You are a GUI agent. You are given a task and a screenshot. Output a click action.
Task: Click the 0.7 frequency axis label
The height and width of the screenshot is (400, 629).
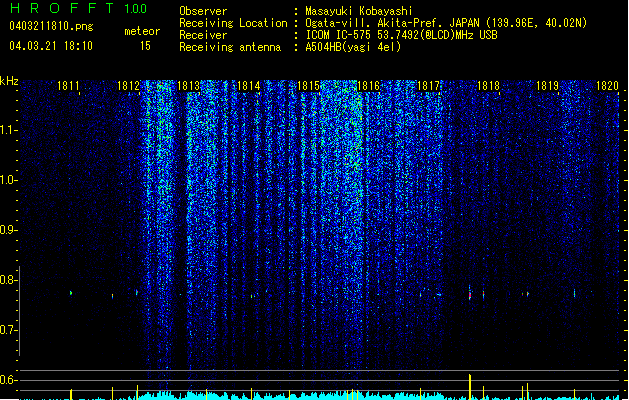click(x=8, y=330)
